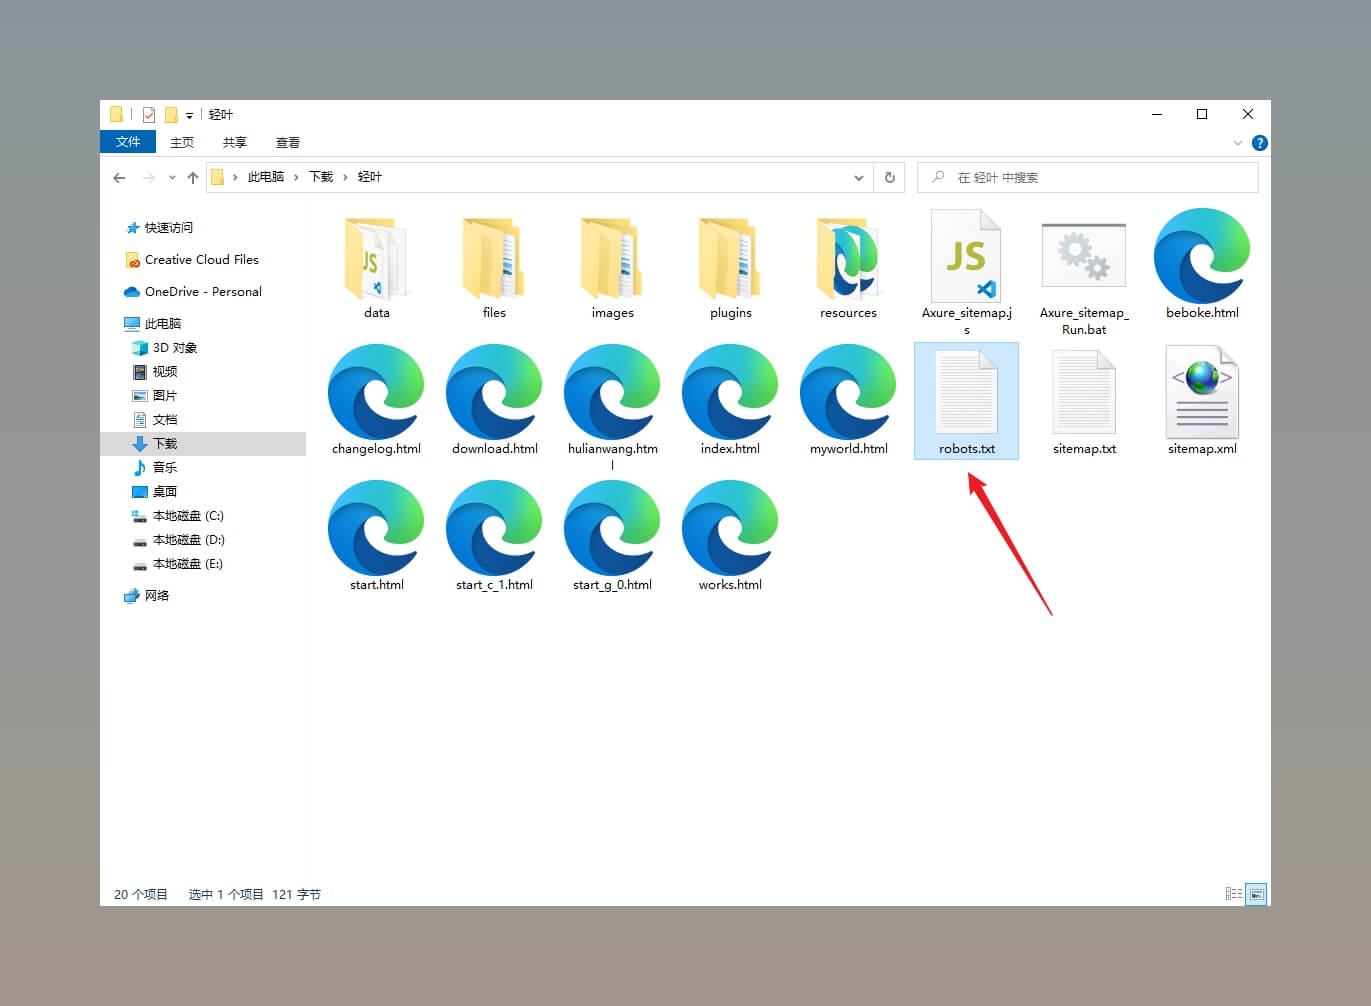This screenshot has width=1371, height=1006.
Task: Click 轻叶 in the address path
Action: point(370,177)
